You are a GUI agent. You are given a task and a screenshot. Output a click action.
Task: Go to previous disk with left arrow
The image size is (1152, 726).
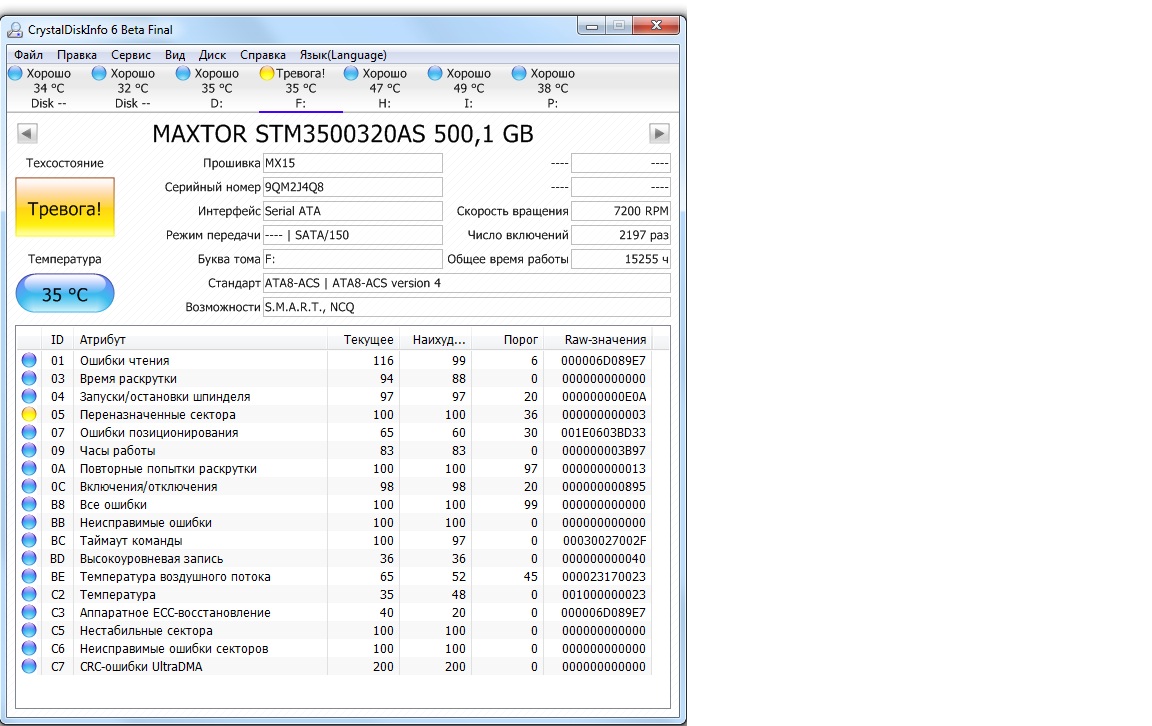pos(27,134)
